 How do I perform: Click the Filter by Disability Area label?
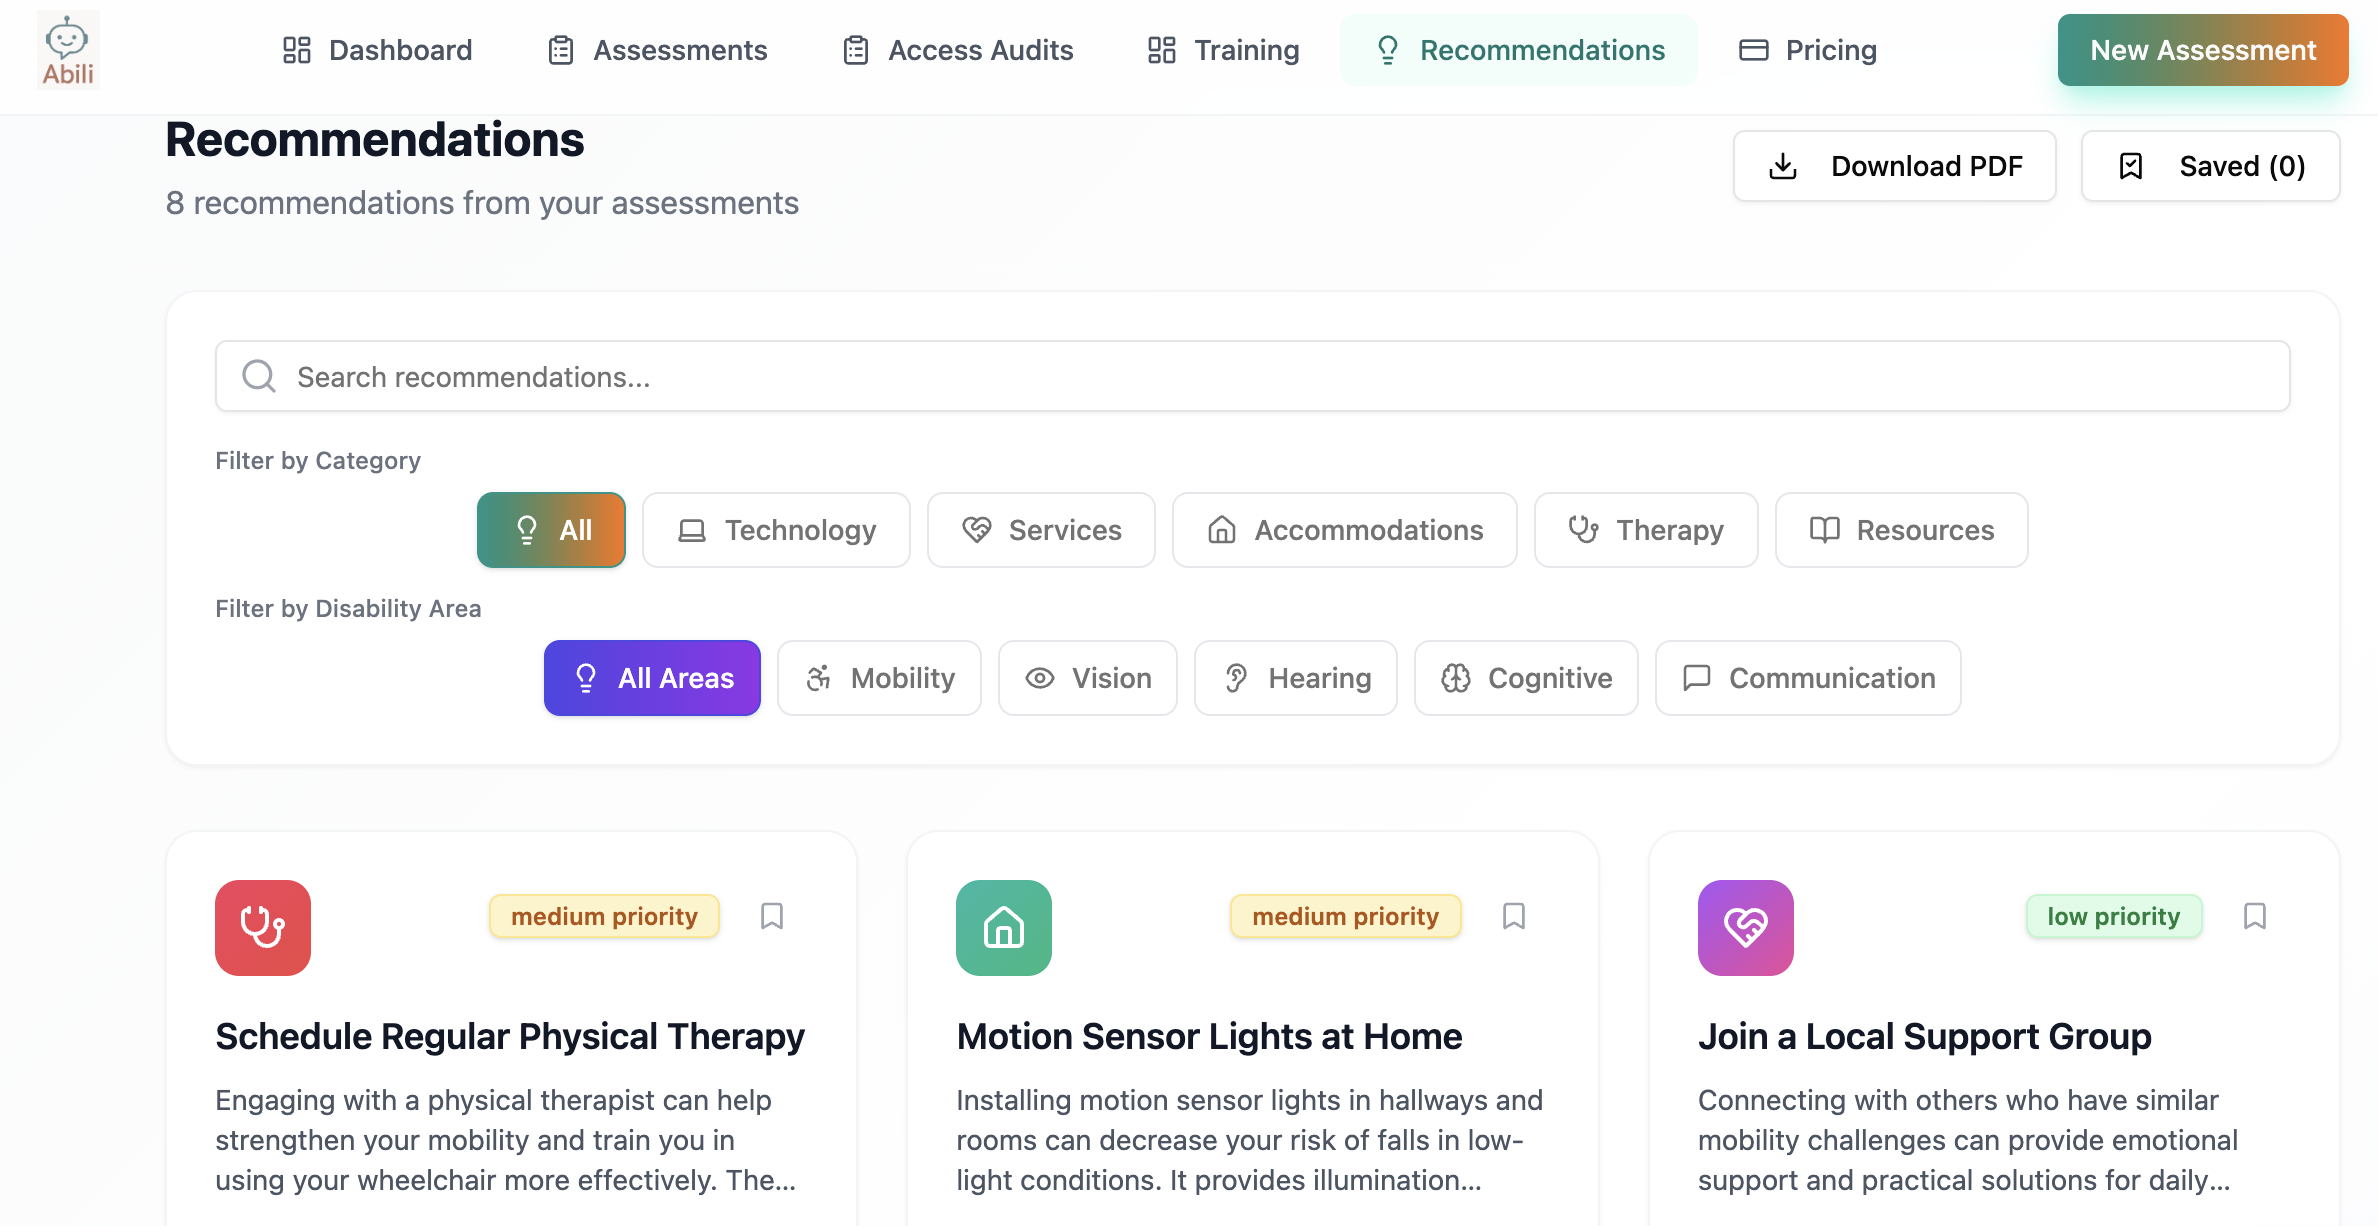[x=348, y=609]
